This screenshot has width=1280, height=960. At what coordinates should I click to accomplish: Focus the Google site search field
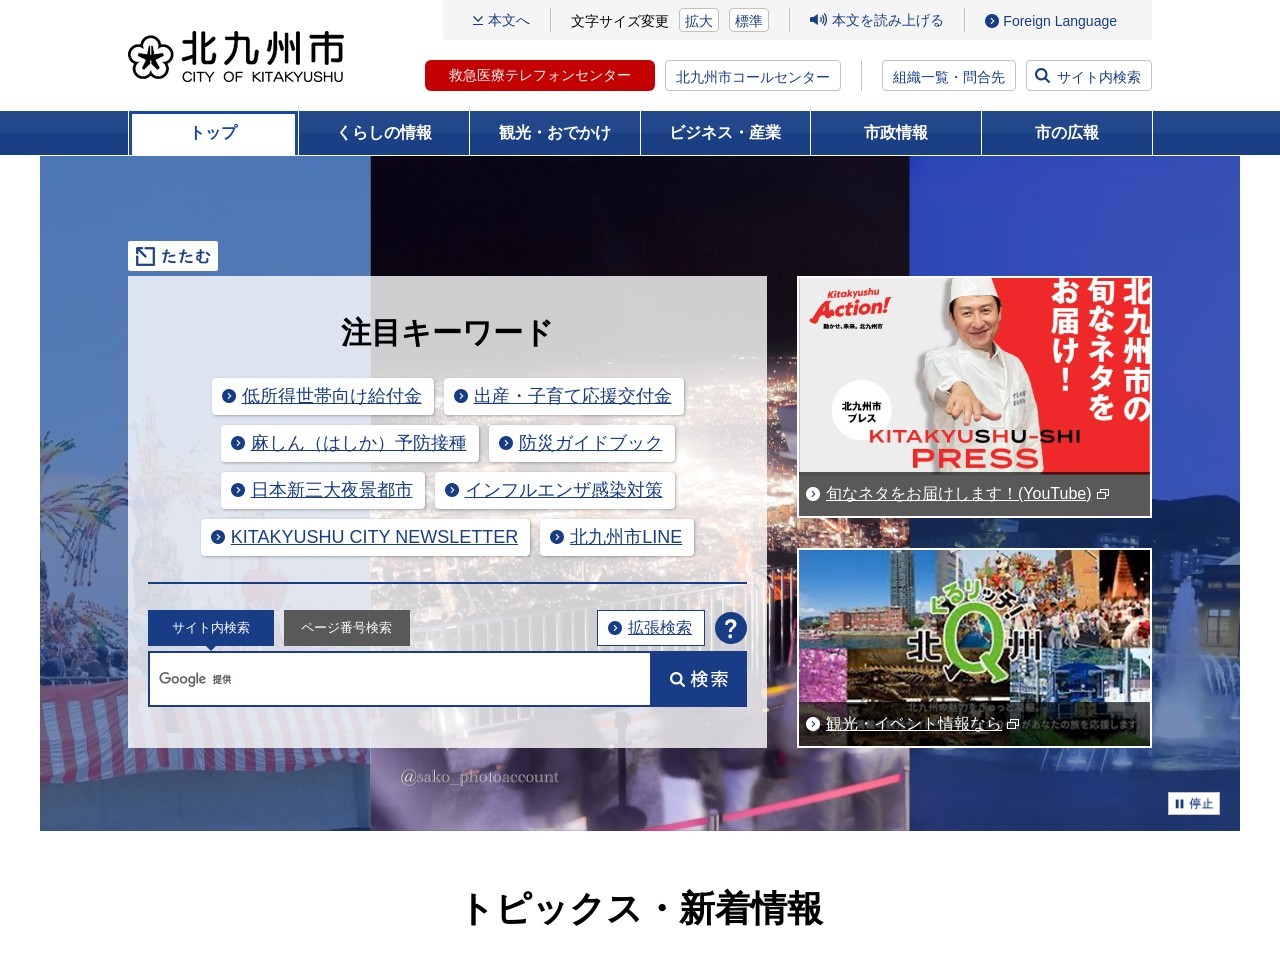pyautogui.click(x=400, y=679)
